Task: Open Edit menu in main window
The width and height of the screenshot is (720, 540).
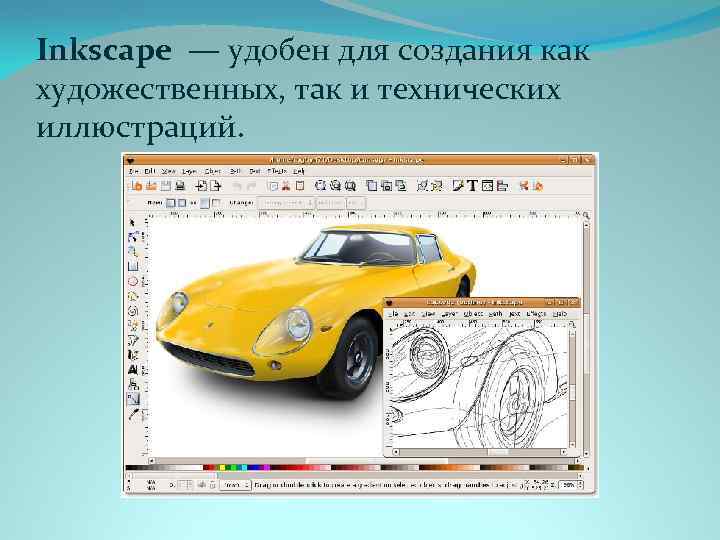Action: coord(150,171)
